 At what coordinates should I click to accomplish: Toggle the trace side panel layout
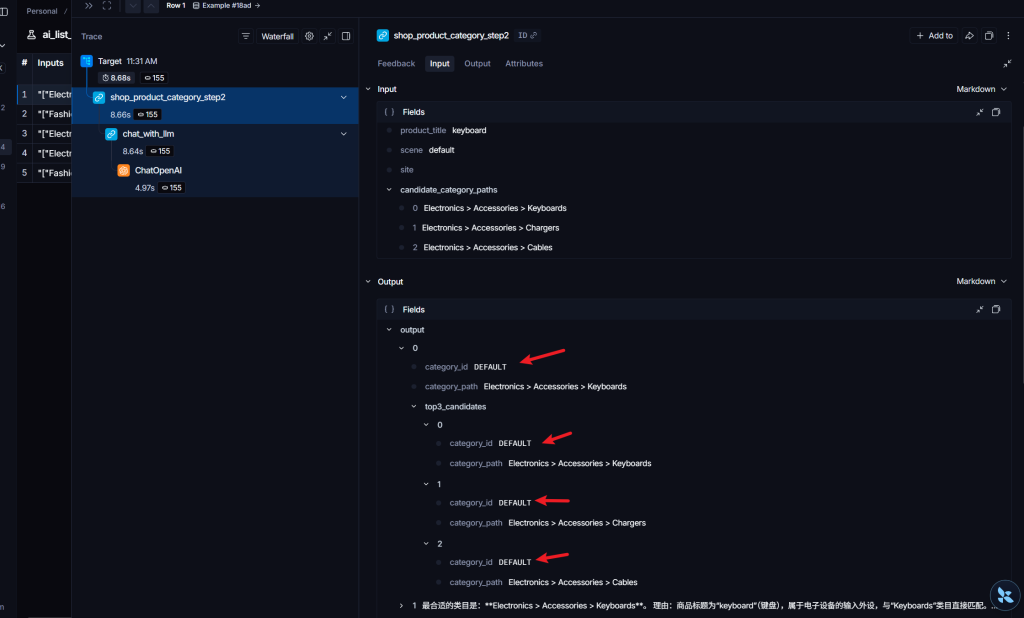[346, 36]
